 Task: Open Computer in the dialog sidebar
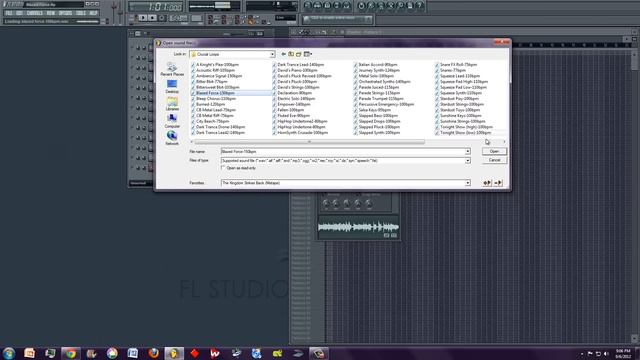[x=172, y=121]
